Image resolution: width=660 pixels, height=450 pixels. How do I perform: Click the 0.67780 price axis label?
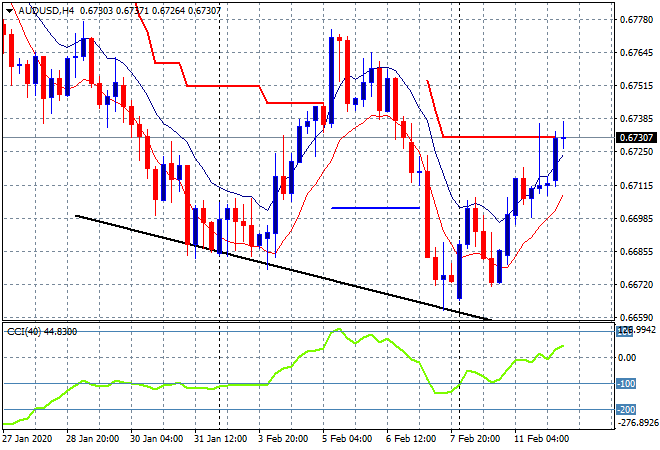636,20
